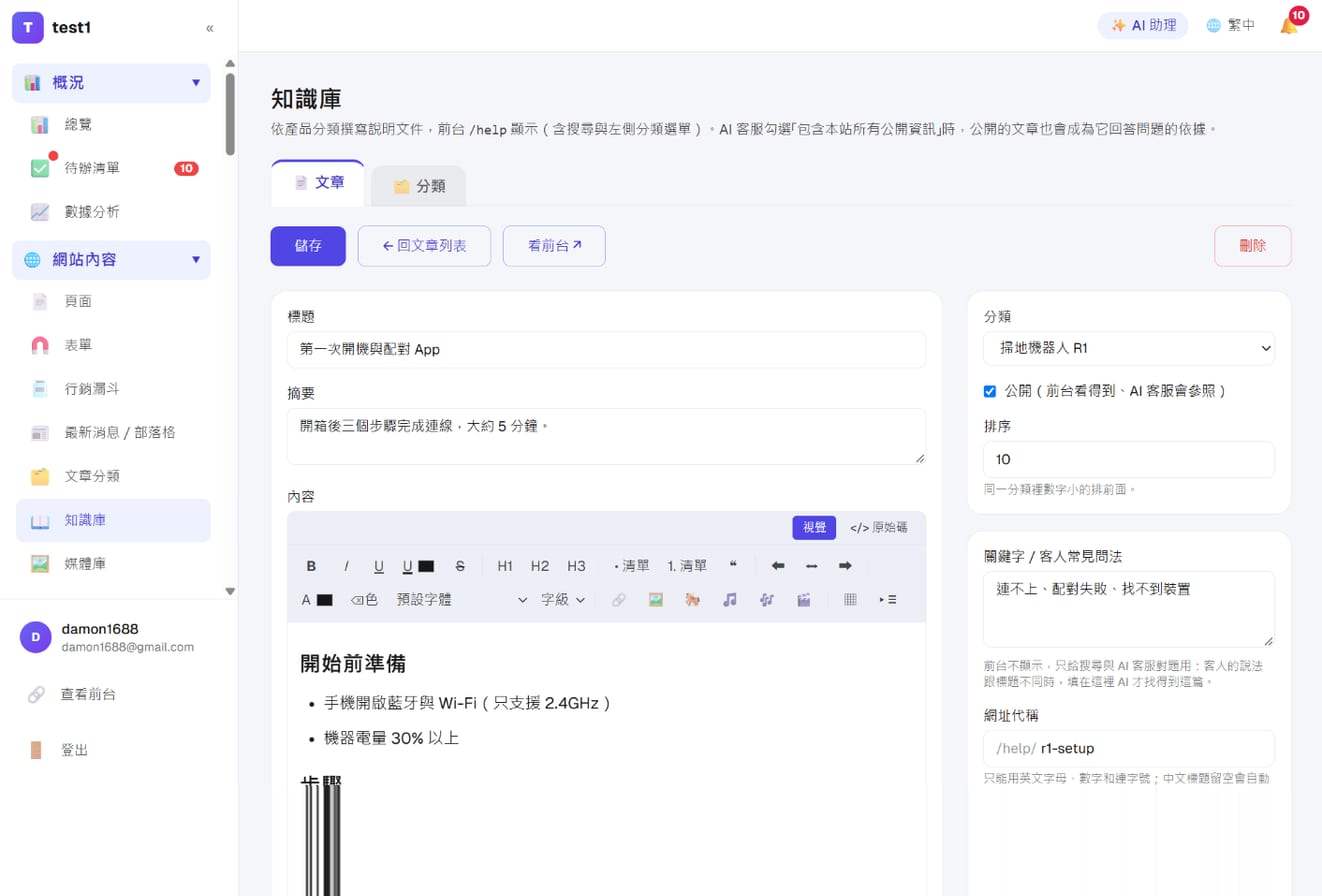Align text left with the left arrow

[x=778, y=566]
